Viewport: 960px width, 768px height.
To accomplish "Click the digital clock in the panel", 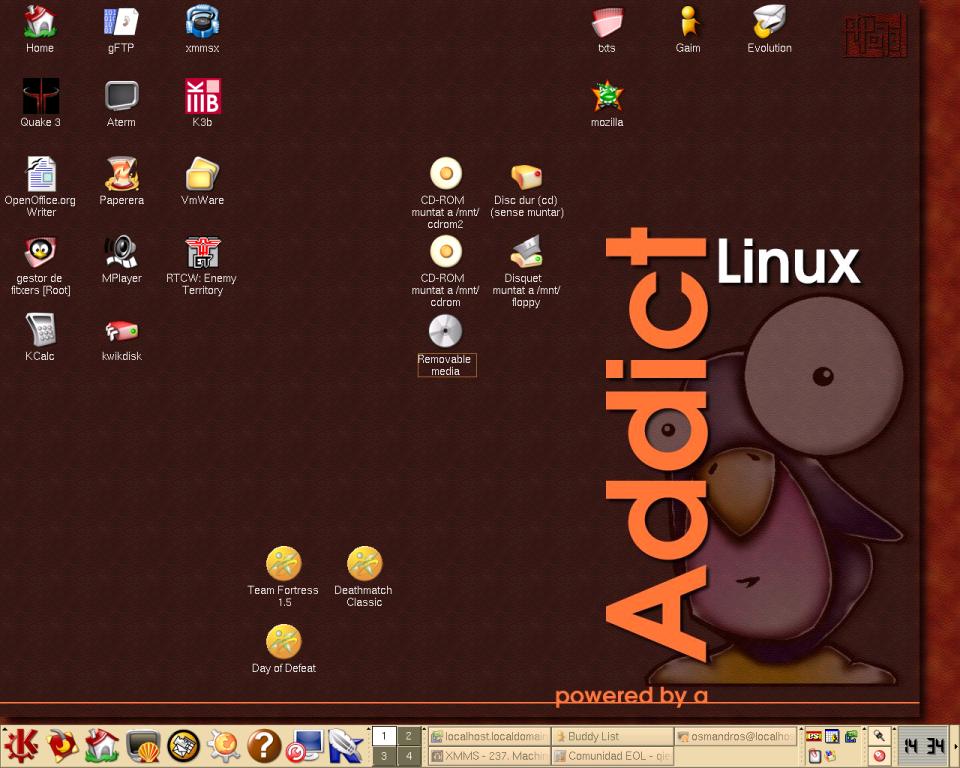I will click(923, 746).
